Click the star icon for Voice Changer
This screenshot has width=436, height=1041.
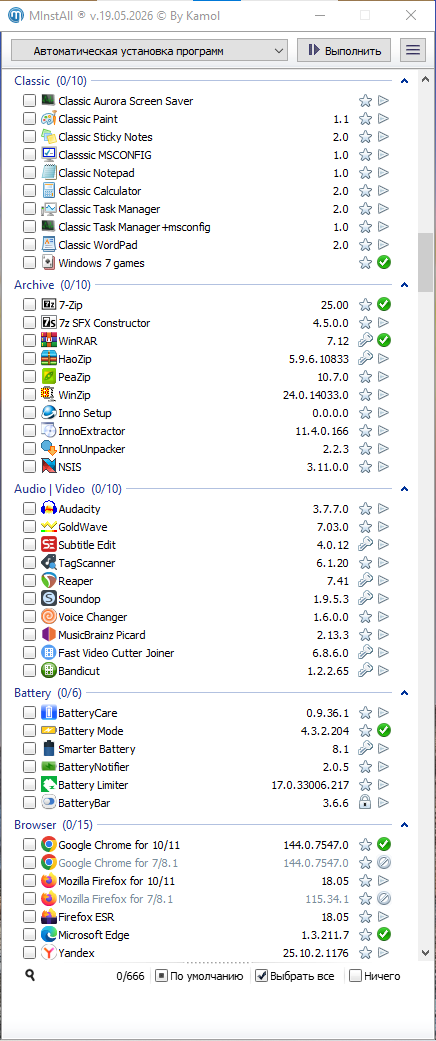click(365, 616)
